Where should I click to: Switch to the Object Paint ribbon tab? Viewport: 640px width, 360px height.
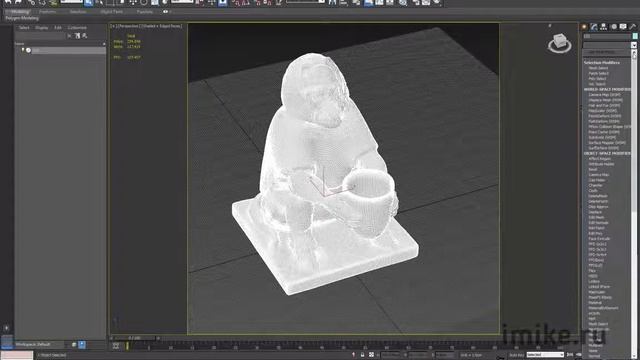coord(112,12)
